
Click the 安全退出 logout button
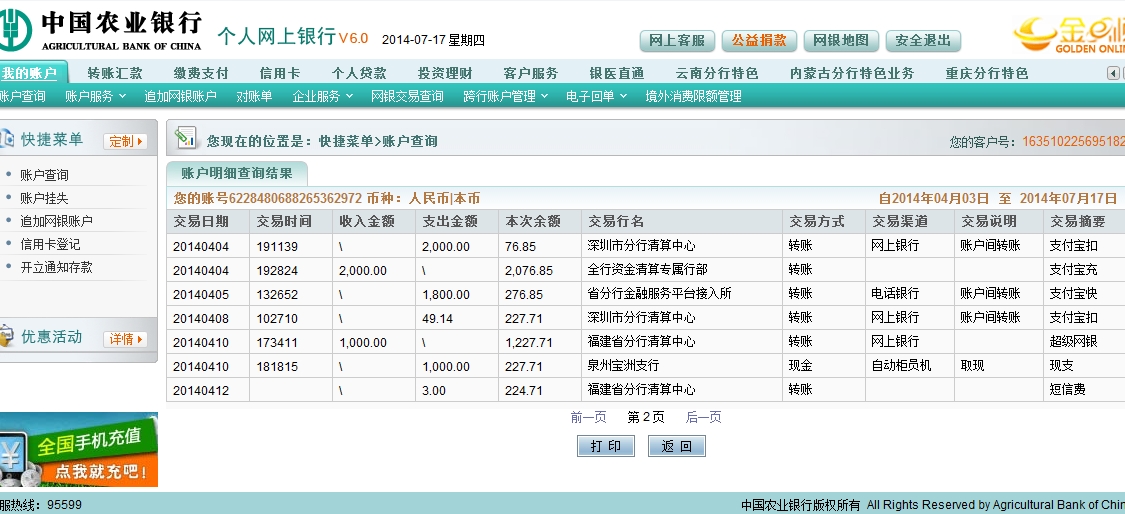pyautogui.click(x=922, y=41)
